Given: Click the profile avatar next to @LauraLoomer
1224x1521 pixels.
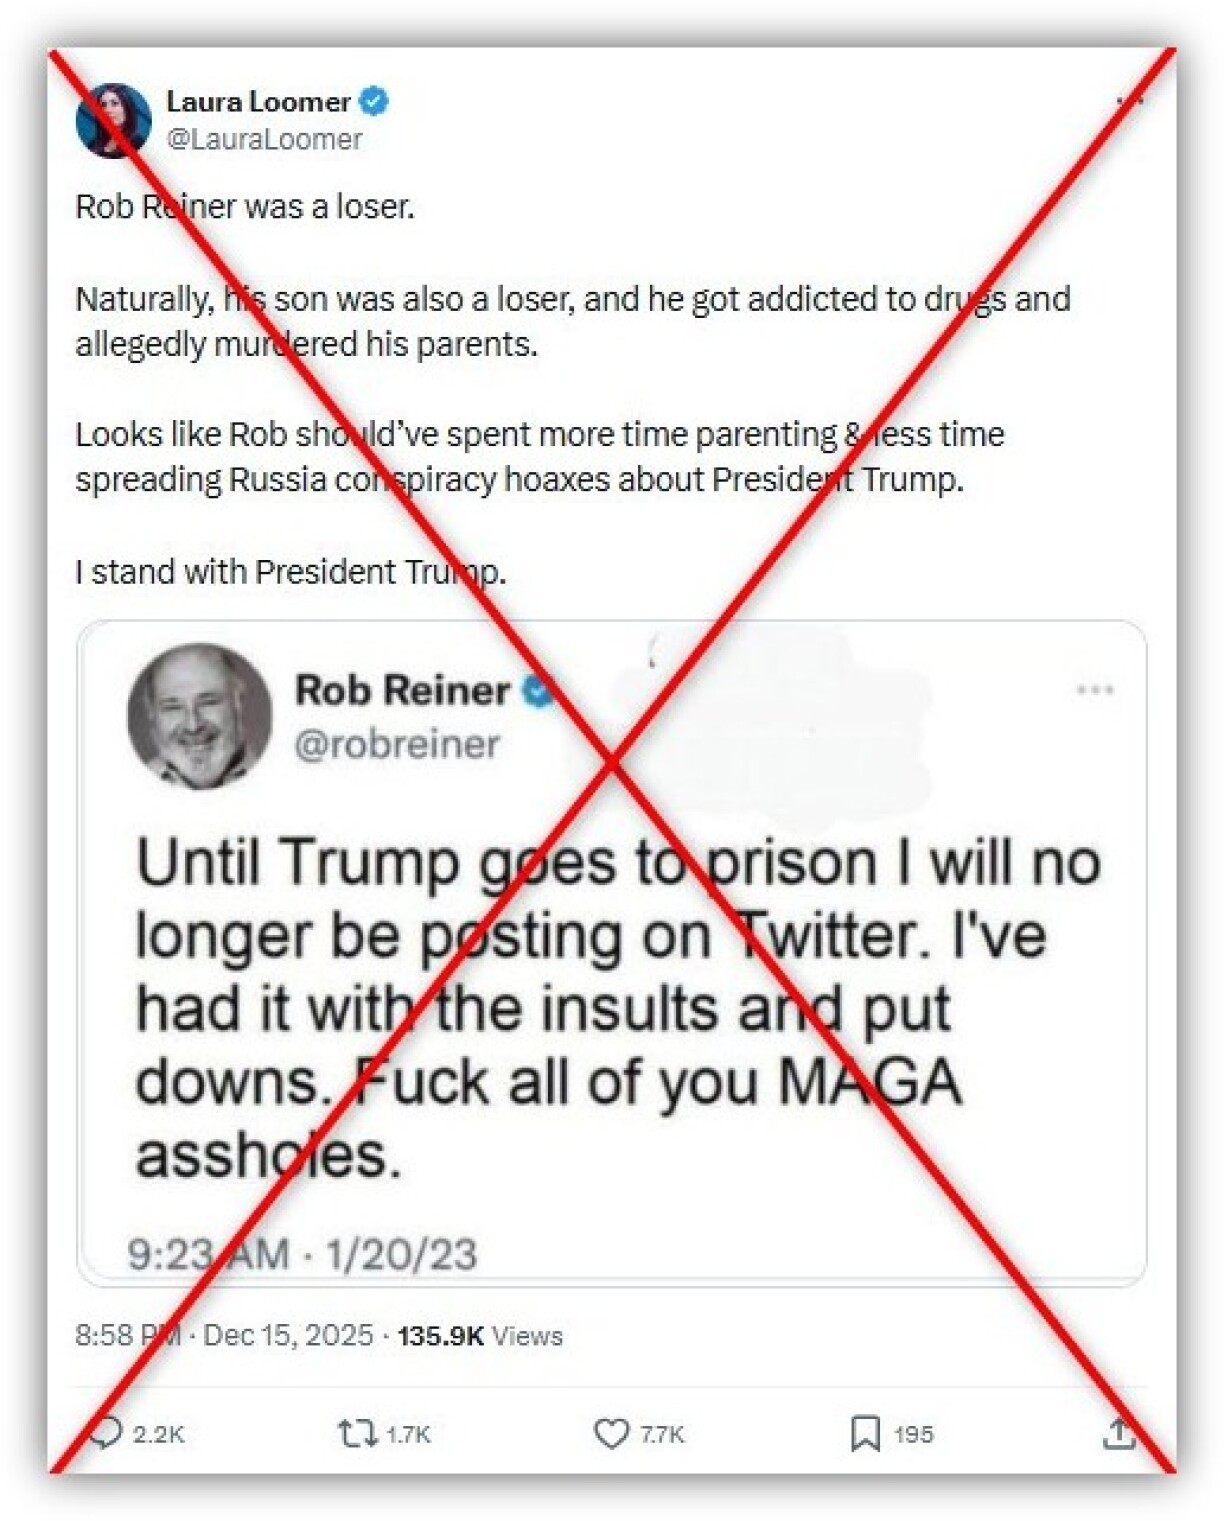Looking at the screenshot, I should pyautogui.click(x=113, y=120).
